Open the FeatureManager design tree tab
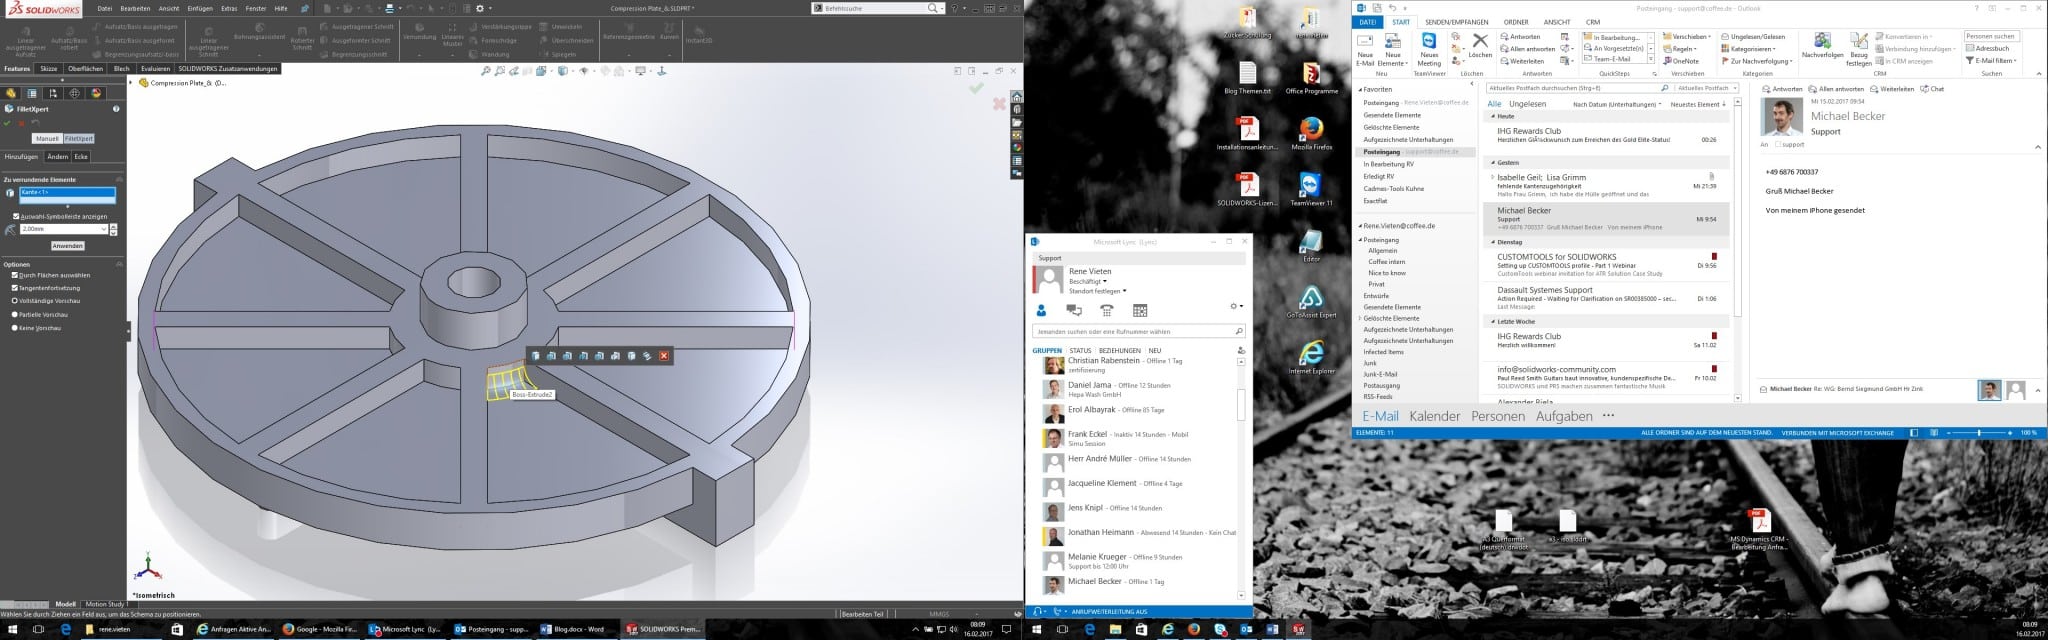The width and height of the screenshot is (2048, 640). click(12, 93)
